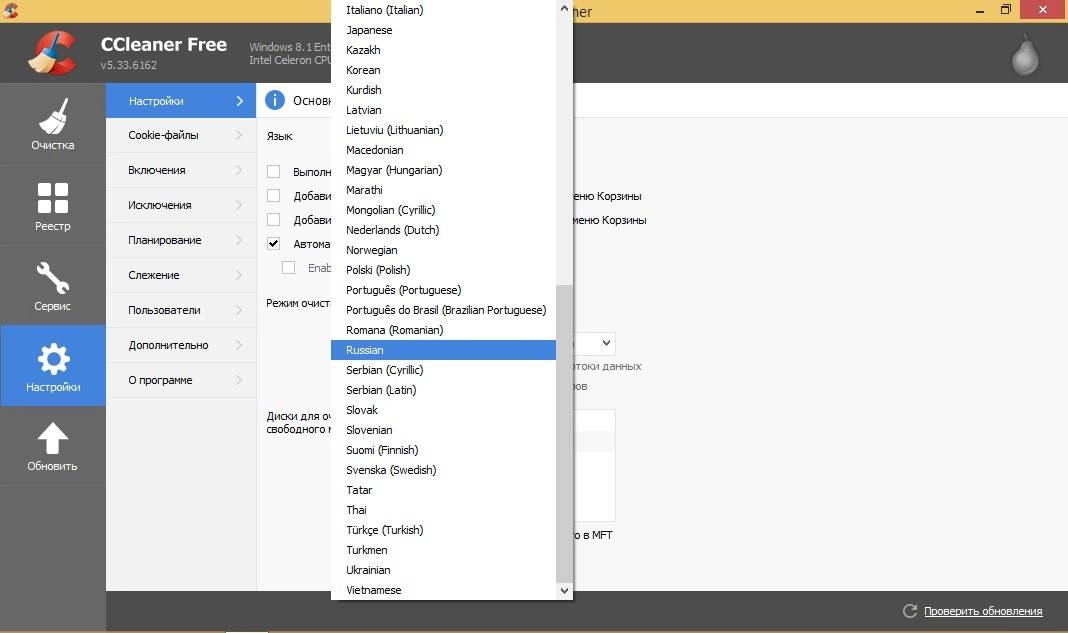Select Português (Portuguese) language
Image resolution: width=1068 pixels, height=633 pixels.
[x=443, y=290]
